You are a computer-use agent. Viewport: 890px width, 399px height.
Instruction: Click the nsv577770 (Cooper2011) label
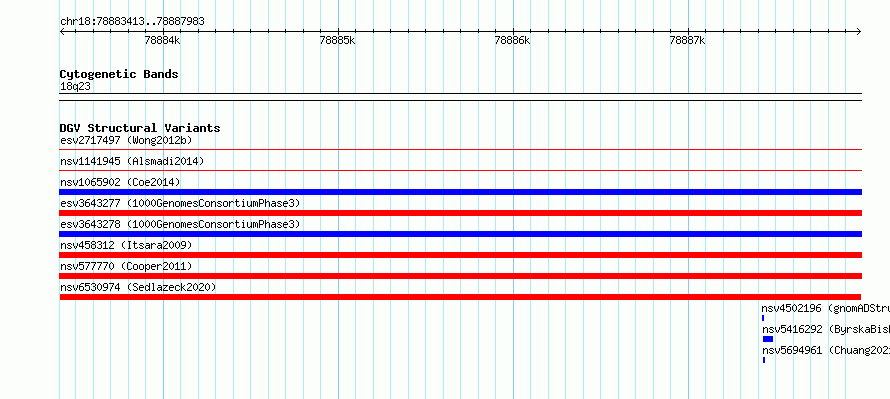point(126,266)
